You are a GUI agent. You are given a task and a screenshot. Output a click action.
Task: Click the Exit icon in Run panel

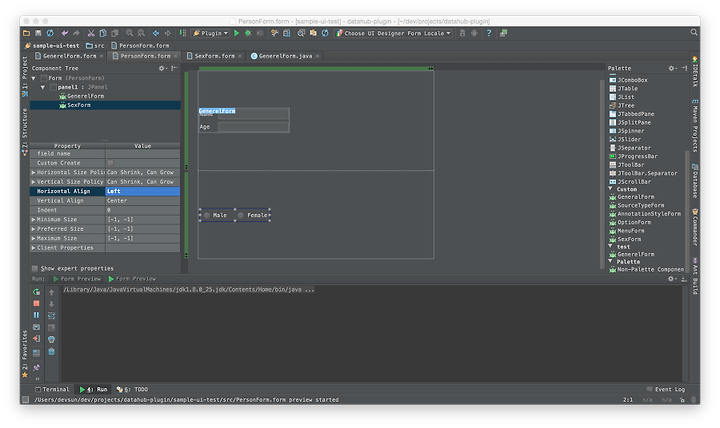pyautogui.click(x=36, y=338)
